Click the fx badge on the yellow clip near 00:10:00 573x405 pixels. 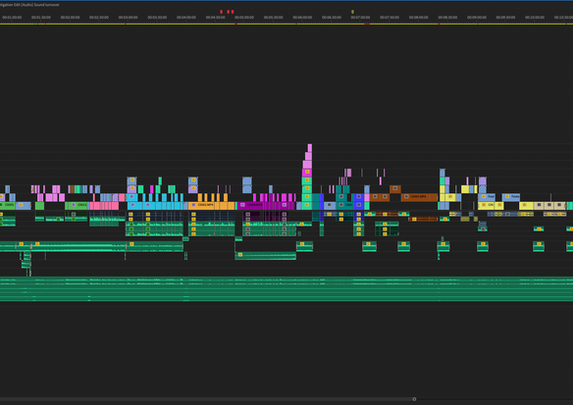(x=524, y=205)
